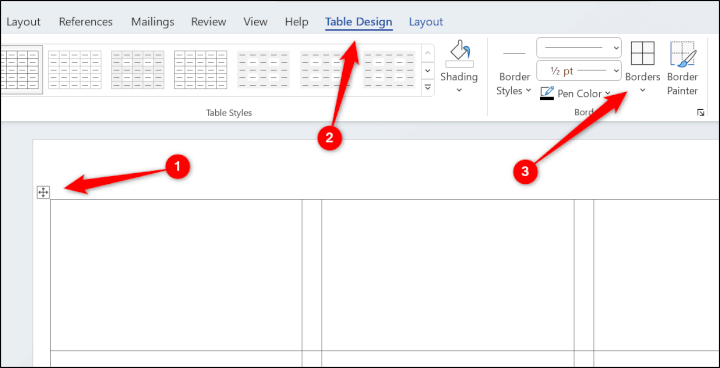Open the Table Design tab
The width and height of the screenshot is (720, 368).
[359, 22]
